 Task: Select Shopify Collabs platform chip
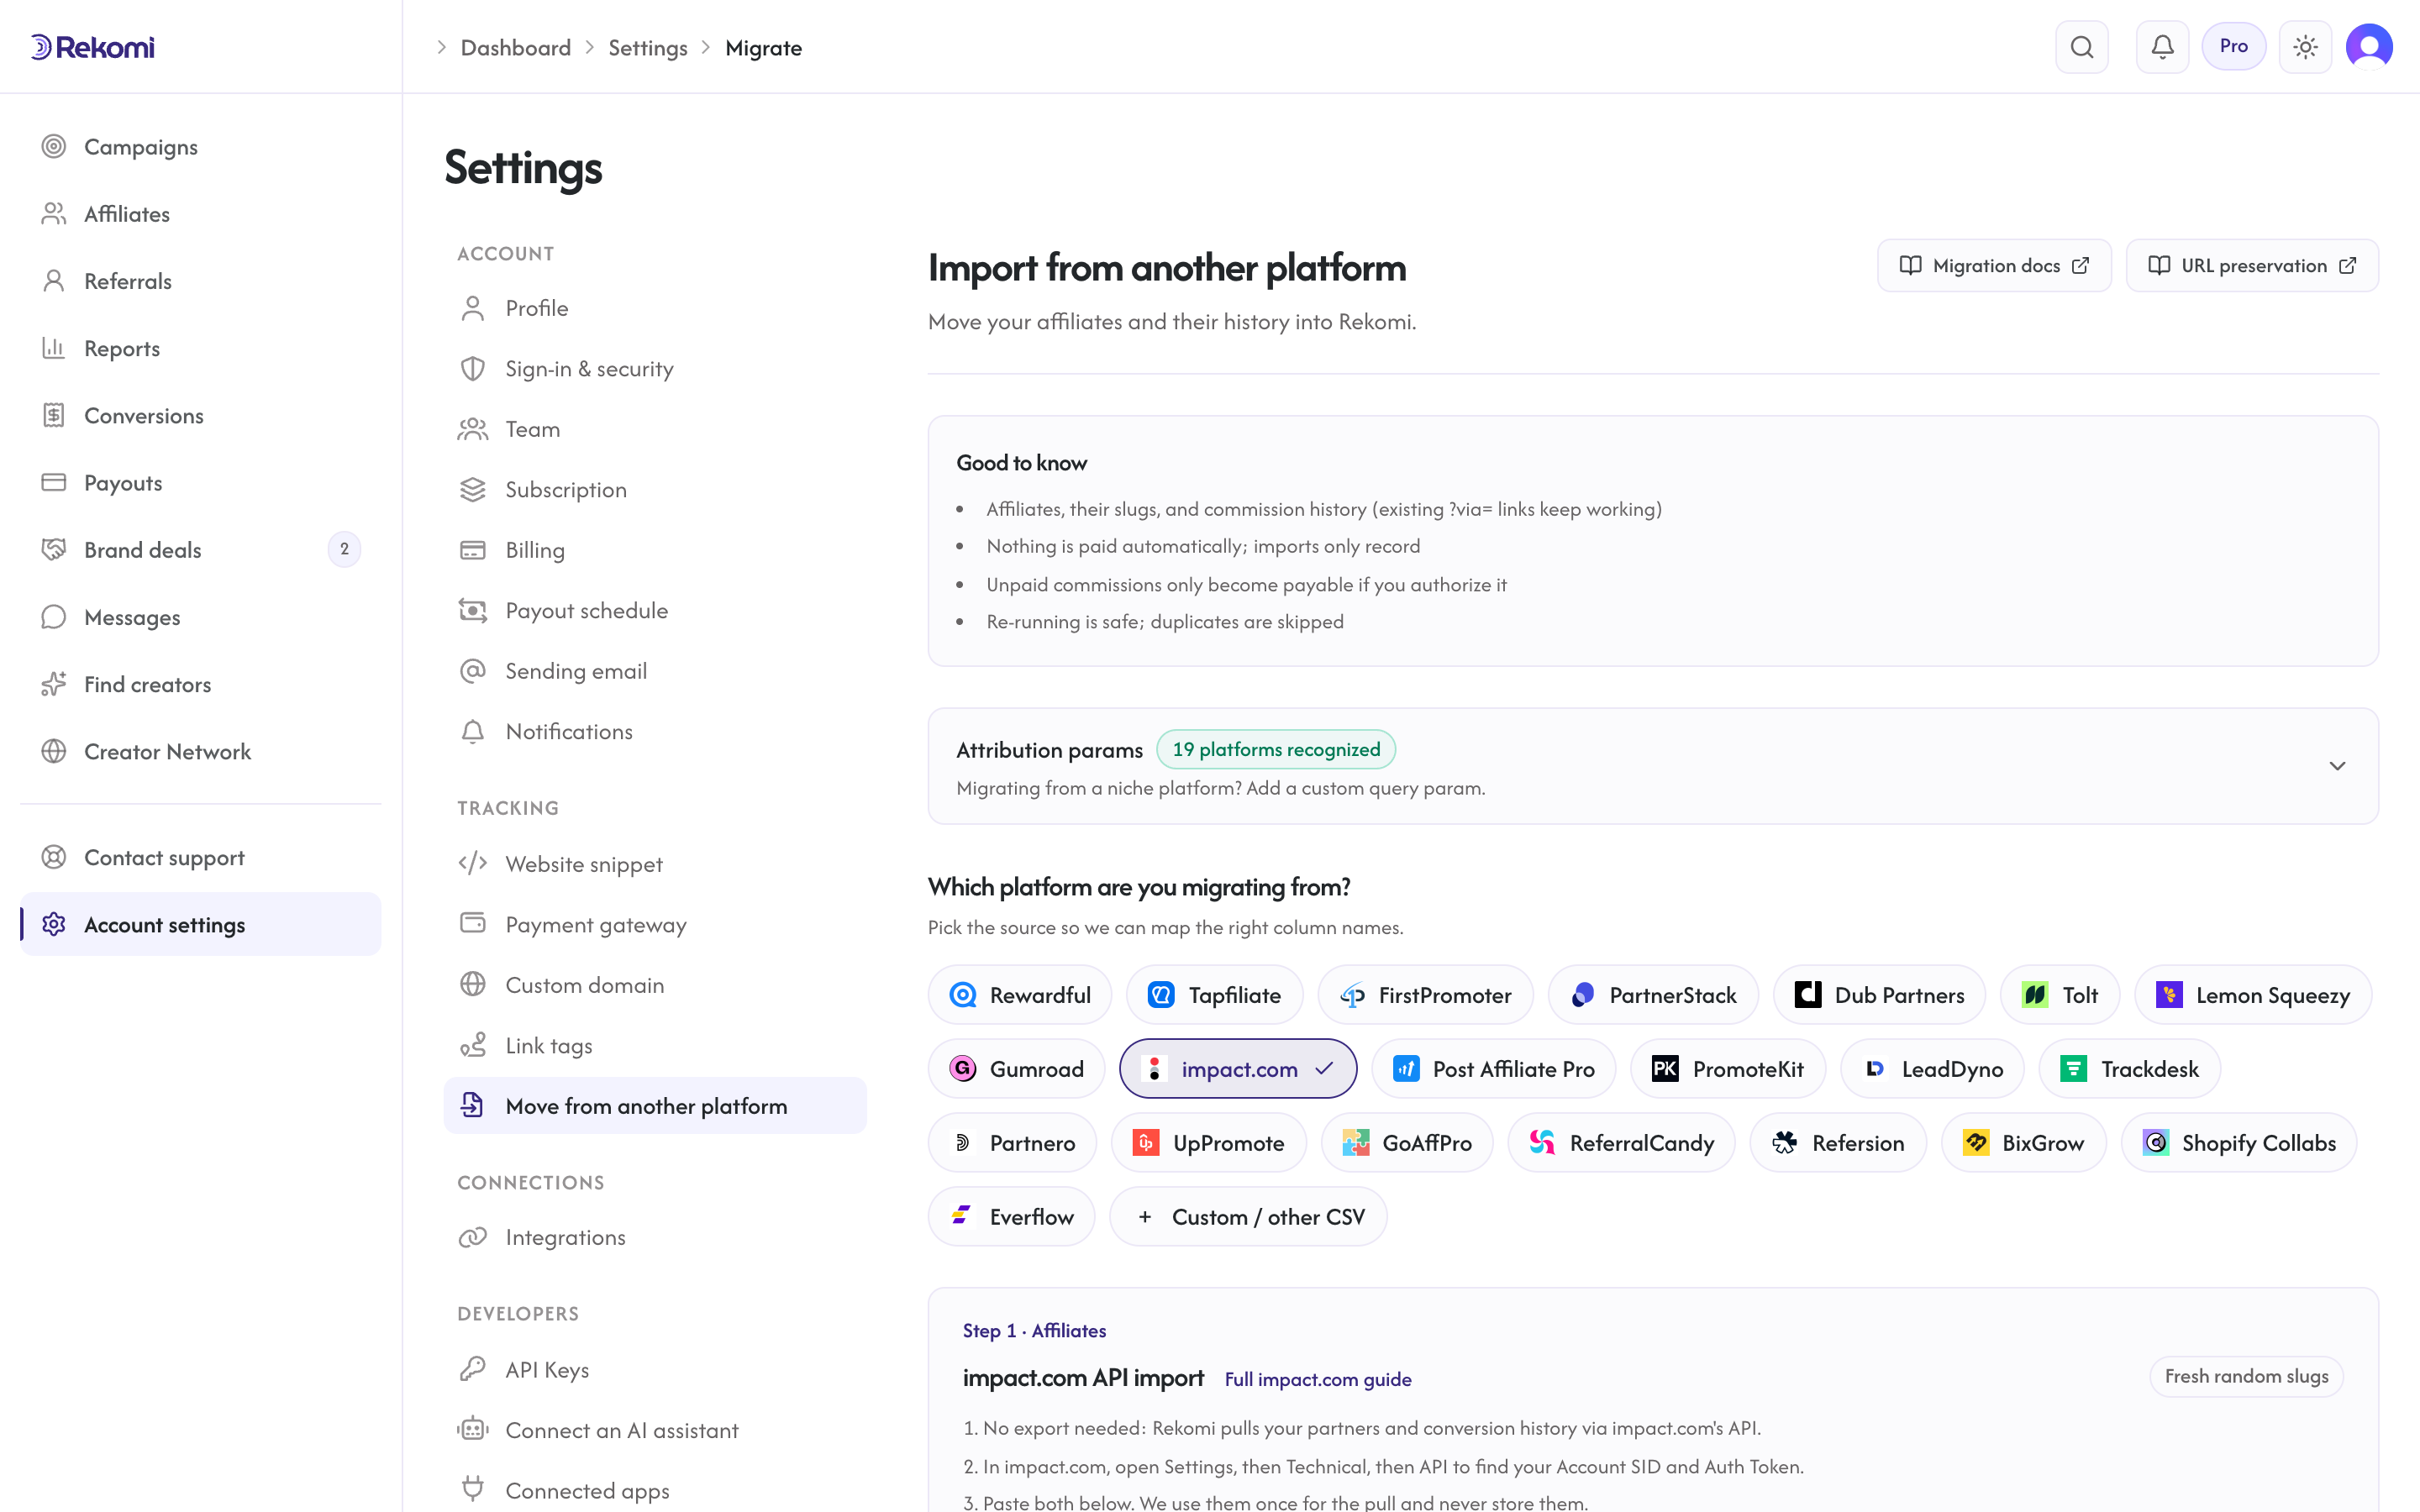click(x=2239, y=1143)
